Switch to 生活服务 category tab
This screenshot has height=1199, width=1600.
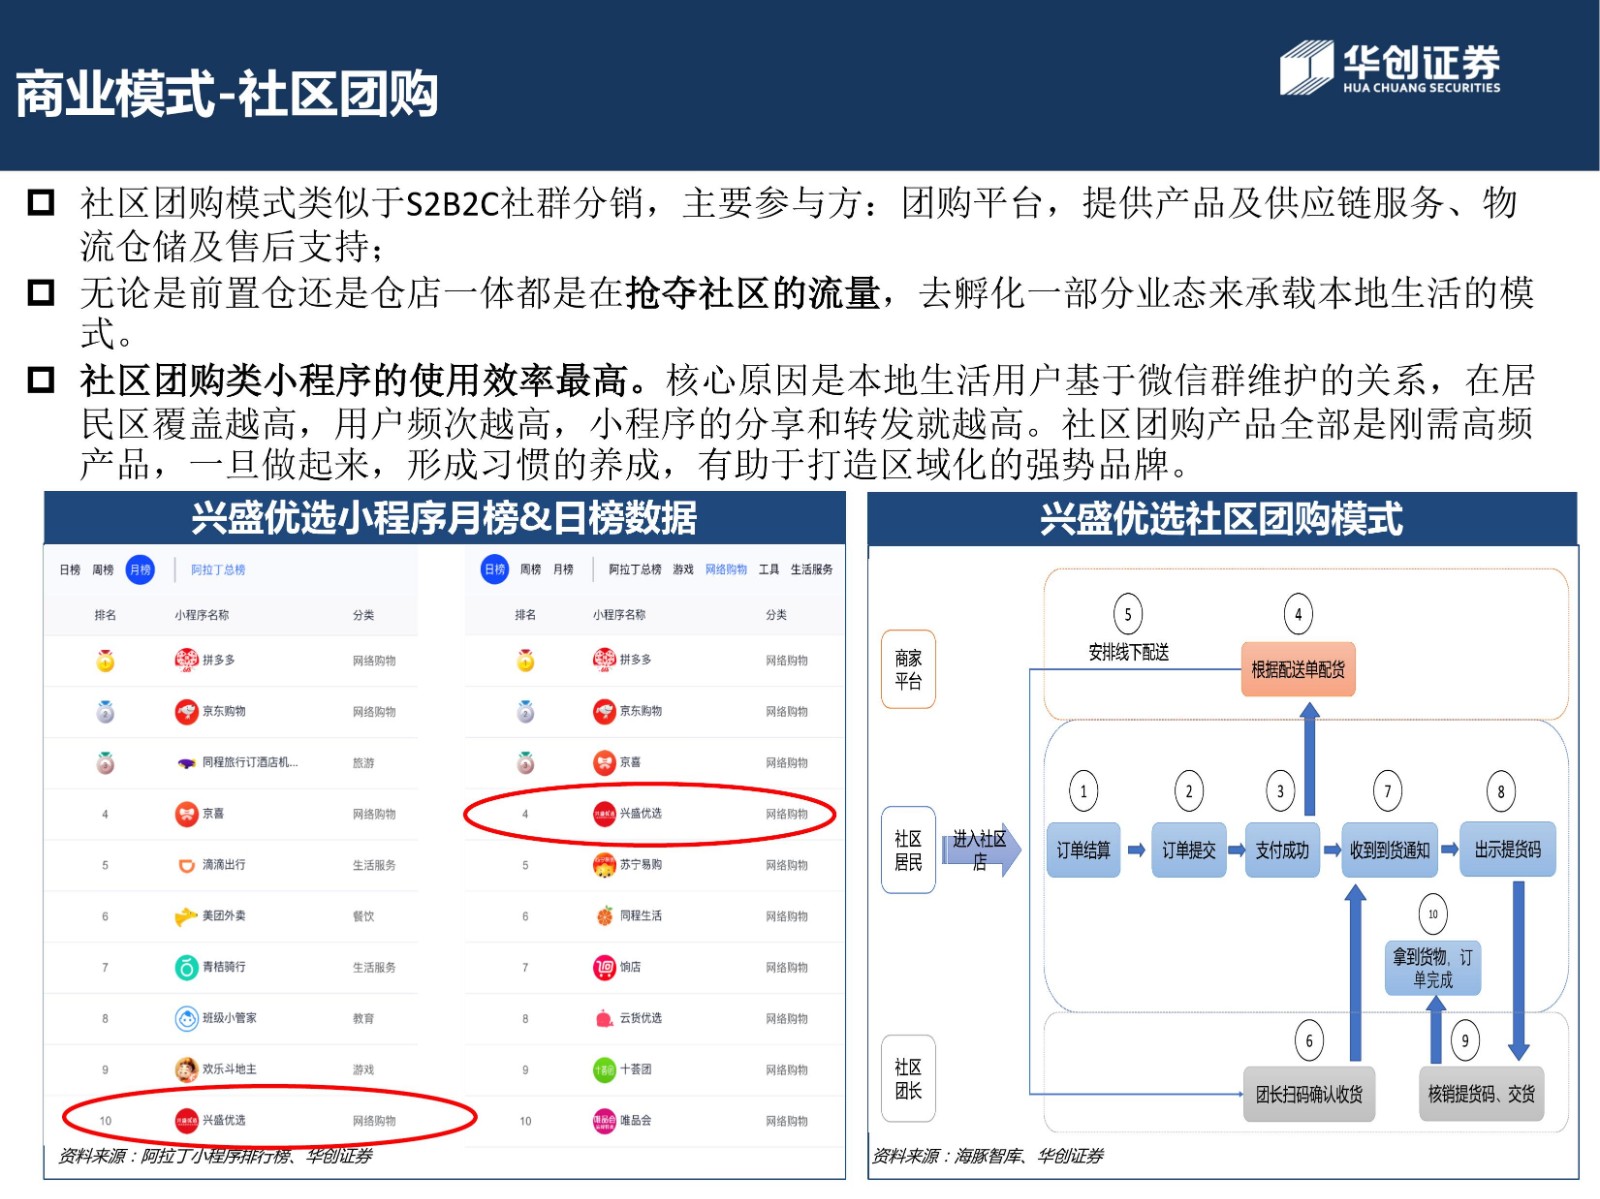812,569
